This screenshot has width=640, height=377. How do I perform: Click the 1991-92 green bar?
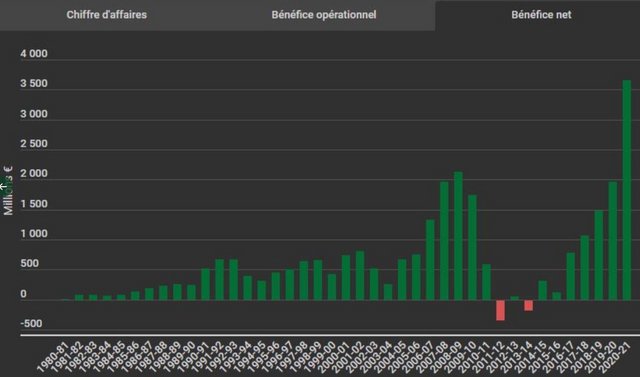[220, 280]
